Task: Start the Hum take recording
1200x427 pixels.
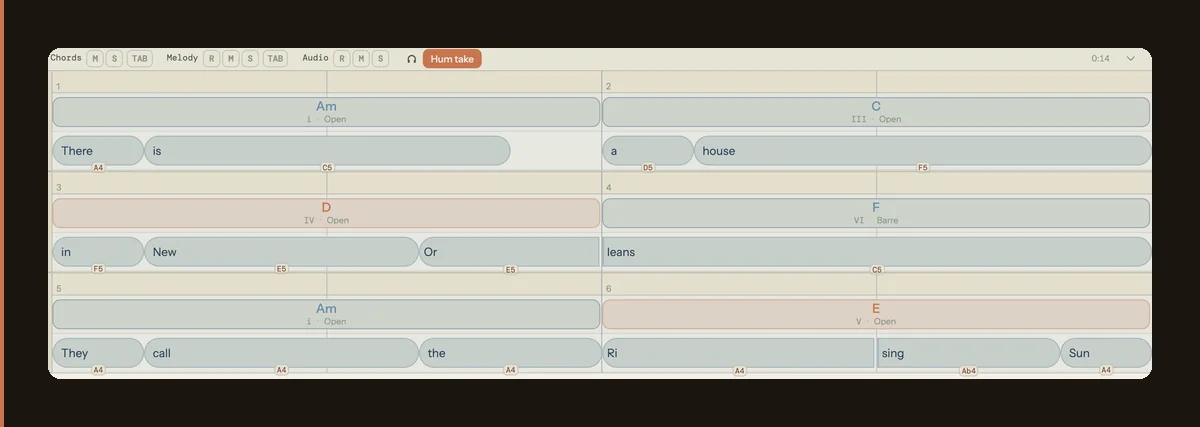Action: [x=452, y=59]
